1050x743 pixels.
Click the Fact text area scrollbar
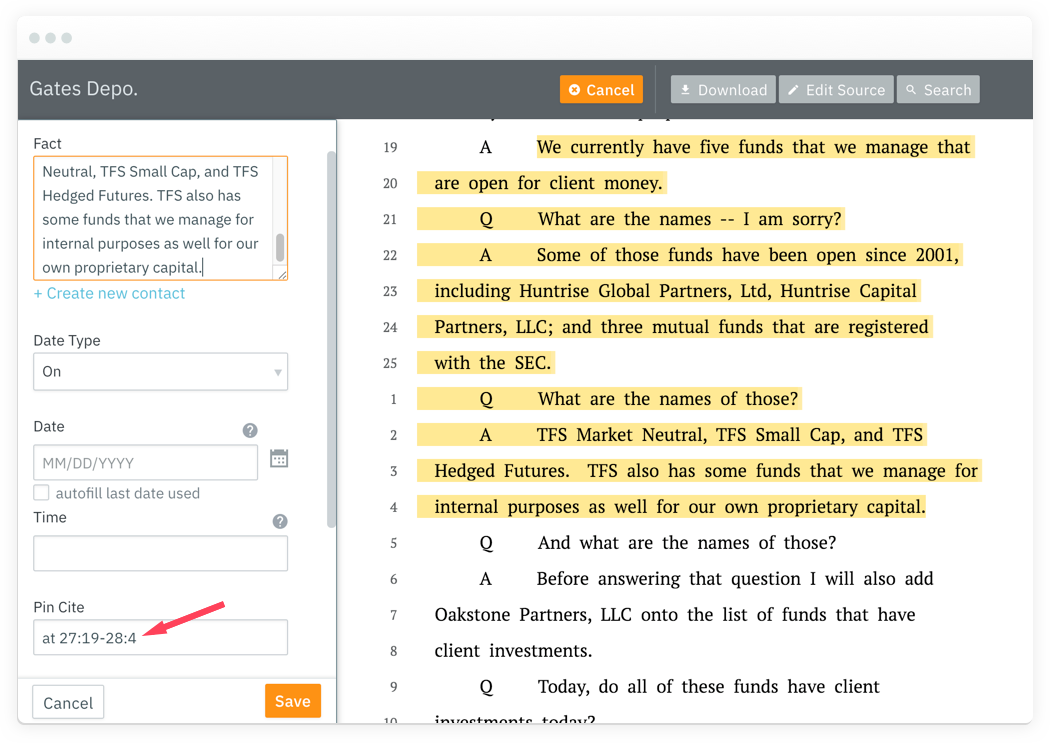click(280, 246)
